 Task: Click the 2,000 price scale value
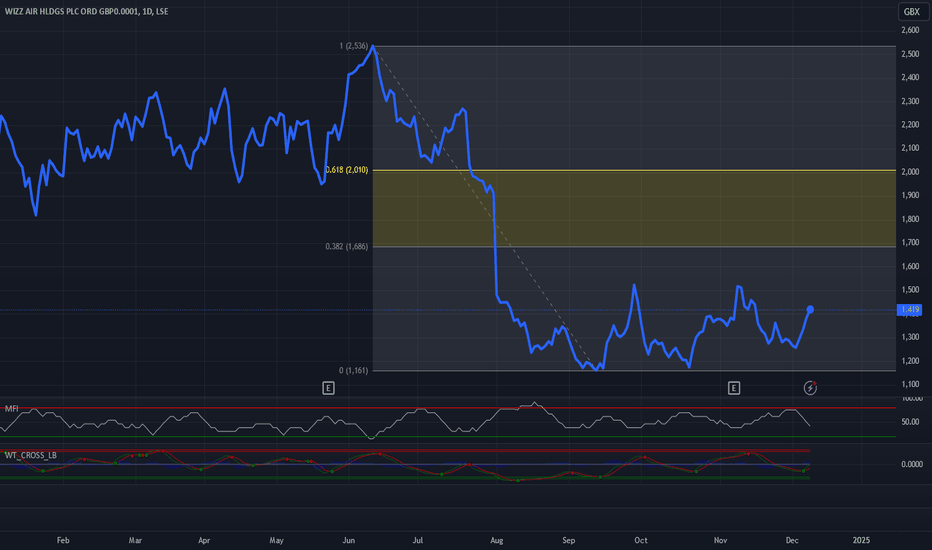click(910, 172)
